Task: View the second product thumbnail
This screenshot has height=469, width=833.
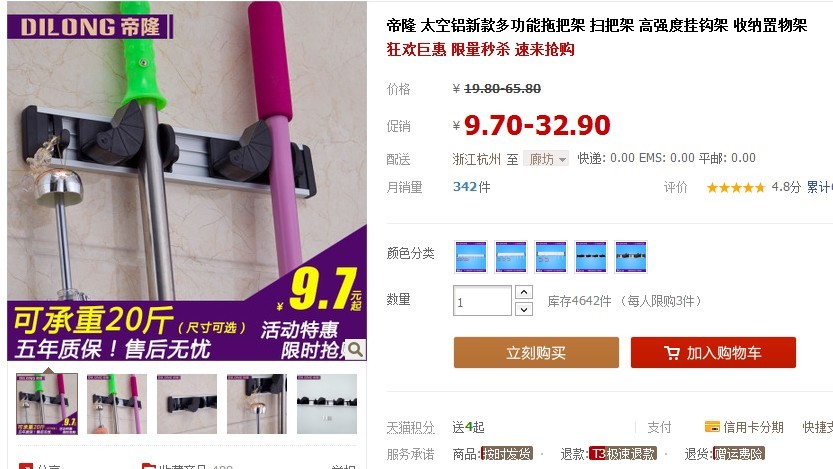Action: pos(117,404)
